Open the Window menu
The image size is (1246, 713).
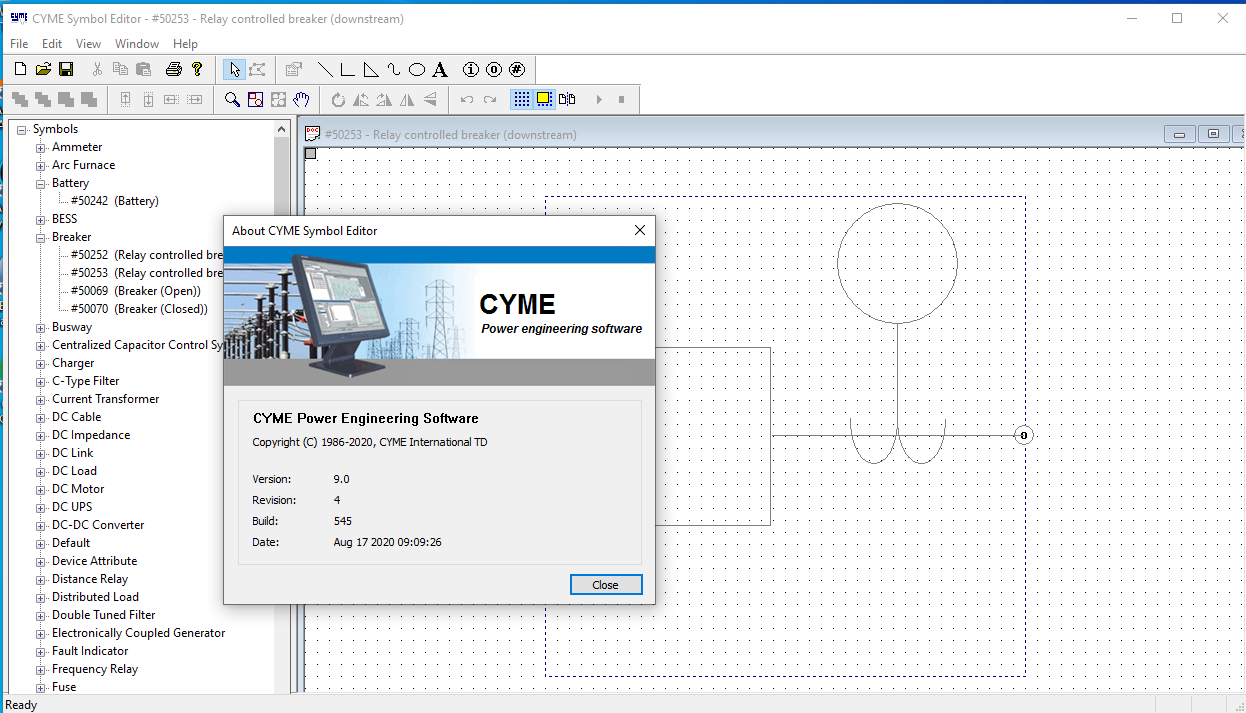[x=137, y=44]
